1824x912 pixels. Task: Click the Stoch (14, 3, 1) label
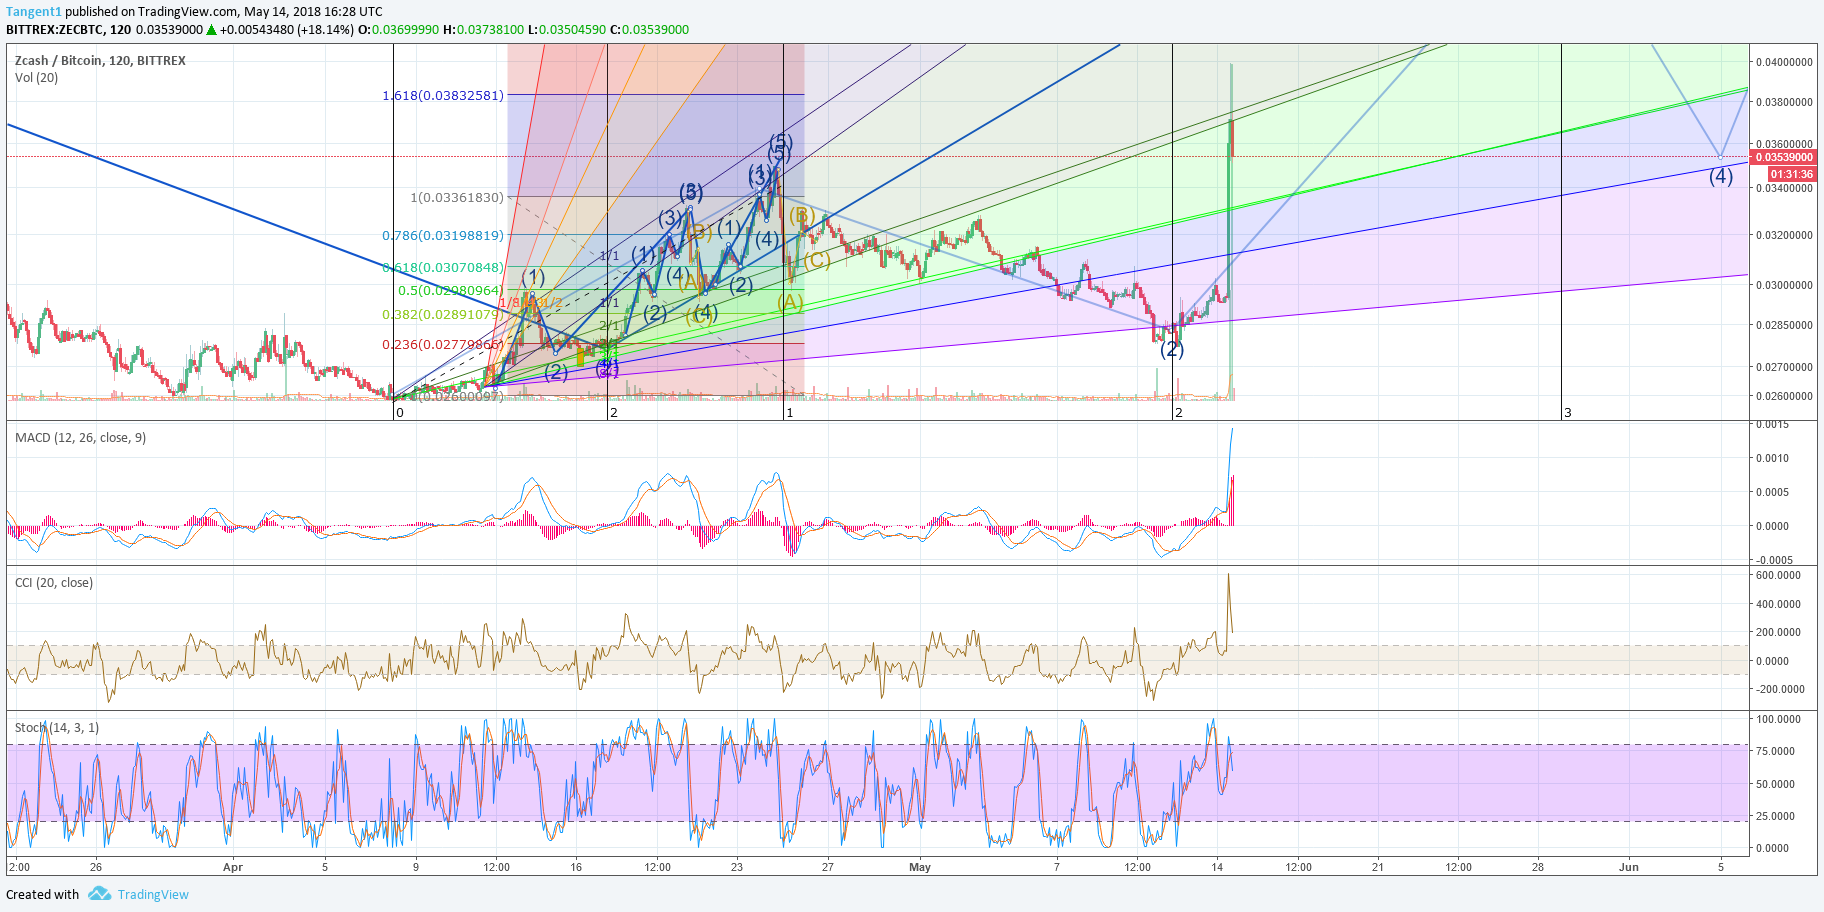point(57,727)
